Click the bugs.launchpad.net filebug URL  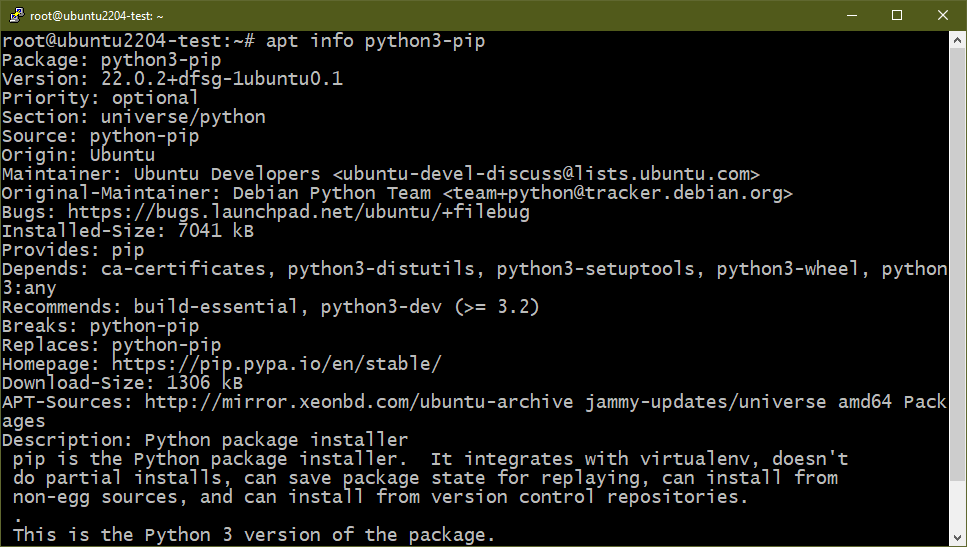(298, 212)
